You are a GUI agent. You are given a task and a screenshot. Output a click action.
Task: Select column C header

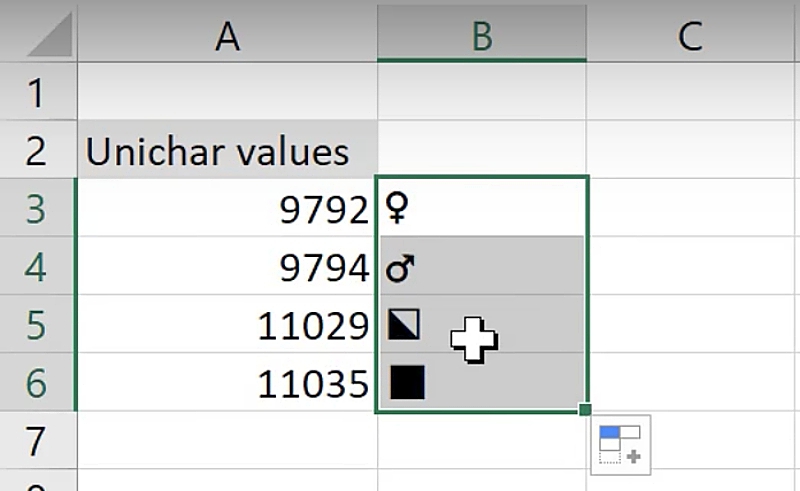689,36
